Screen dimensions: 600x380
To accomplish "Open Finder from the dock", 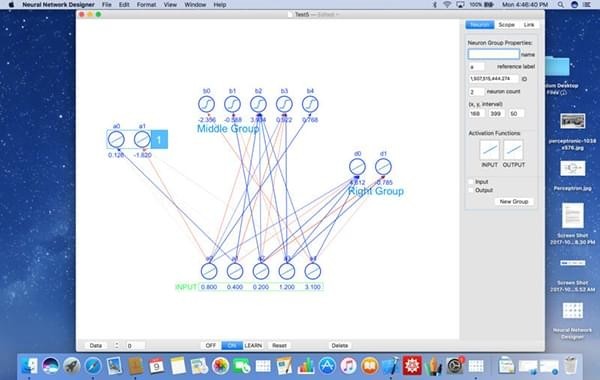I will tap(29, 366).
